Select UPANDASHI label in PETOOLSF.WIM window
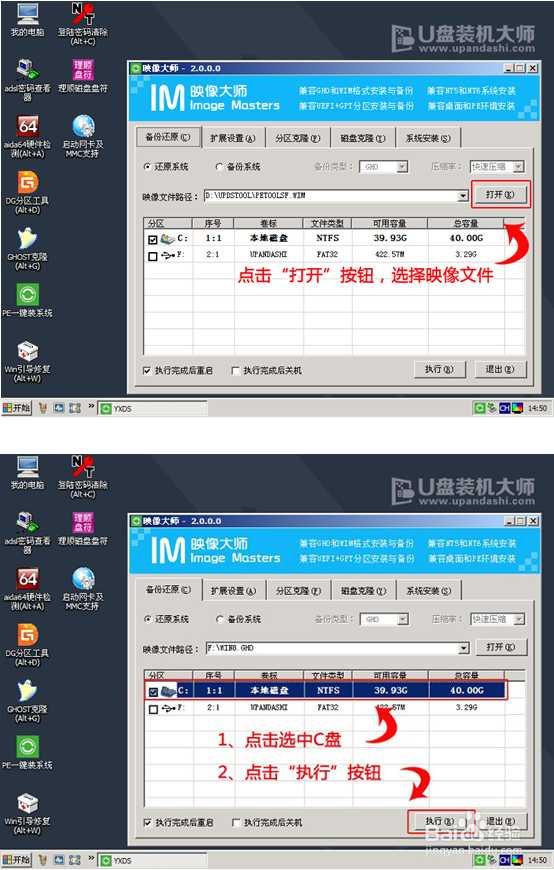554x870 pixels. tap(269, 254)
